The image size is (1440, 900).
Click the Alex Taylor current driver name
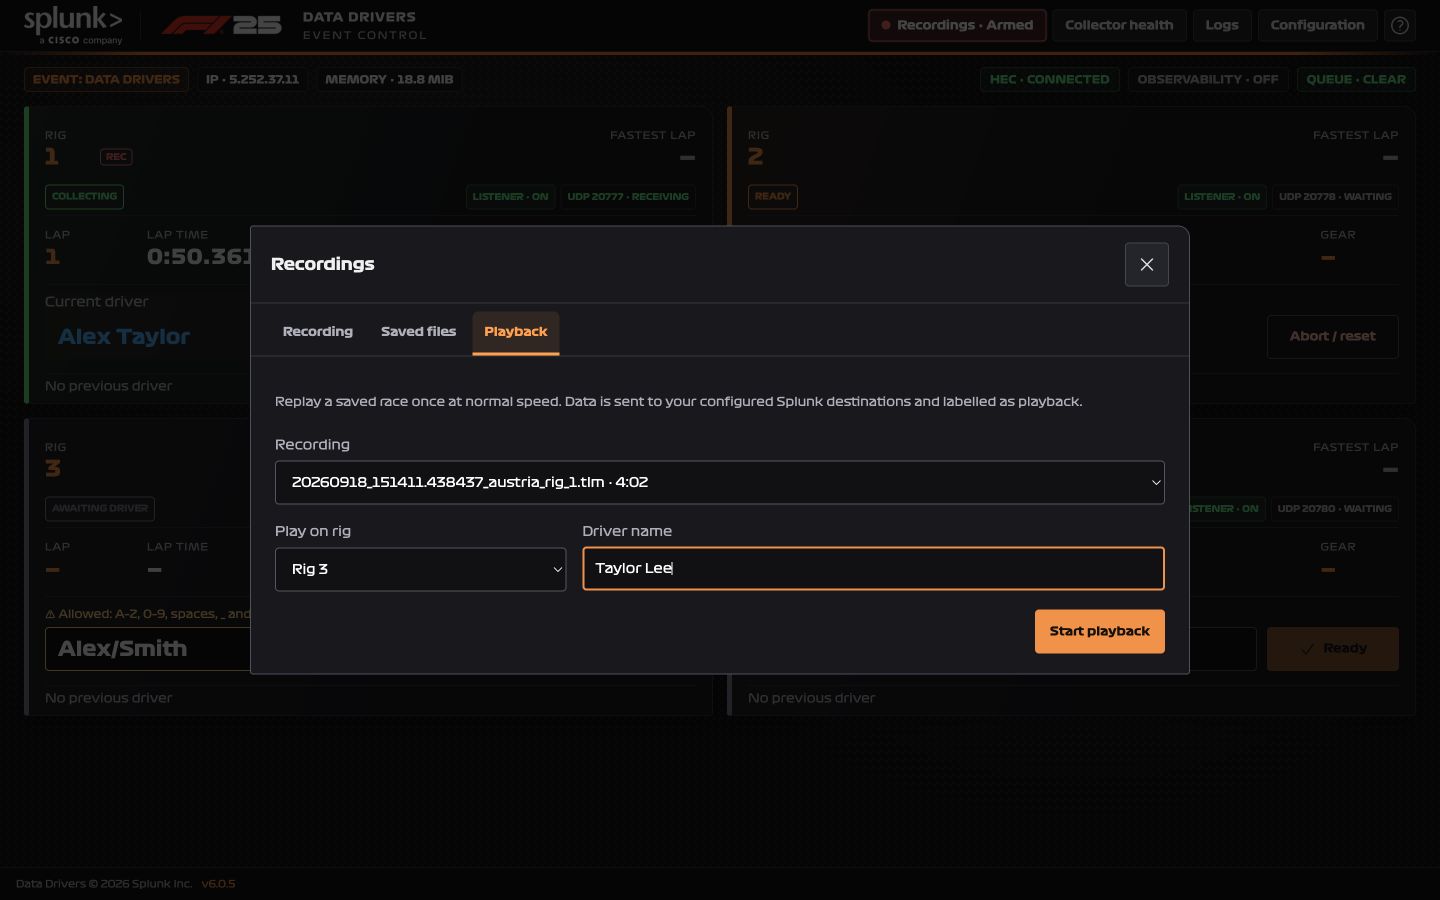point(124,337)
